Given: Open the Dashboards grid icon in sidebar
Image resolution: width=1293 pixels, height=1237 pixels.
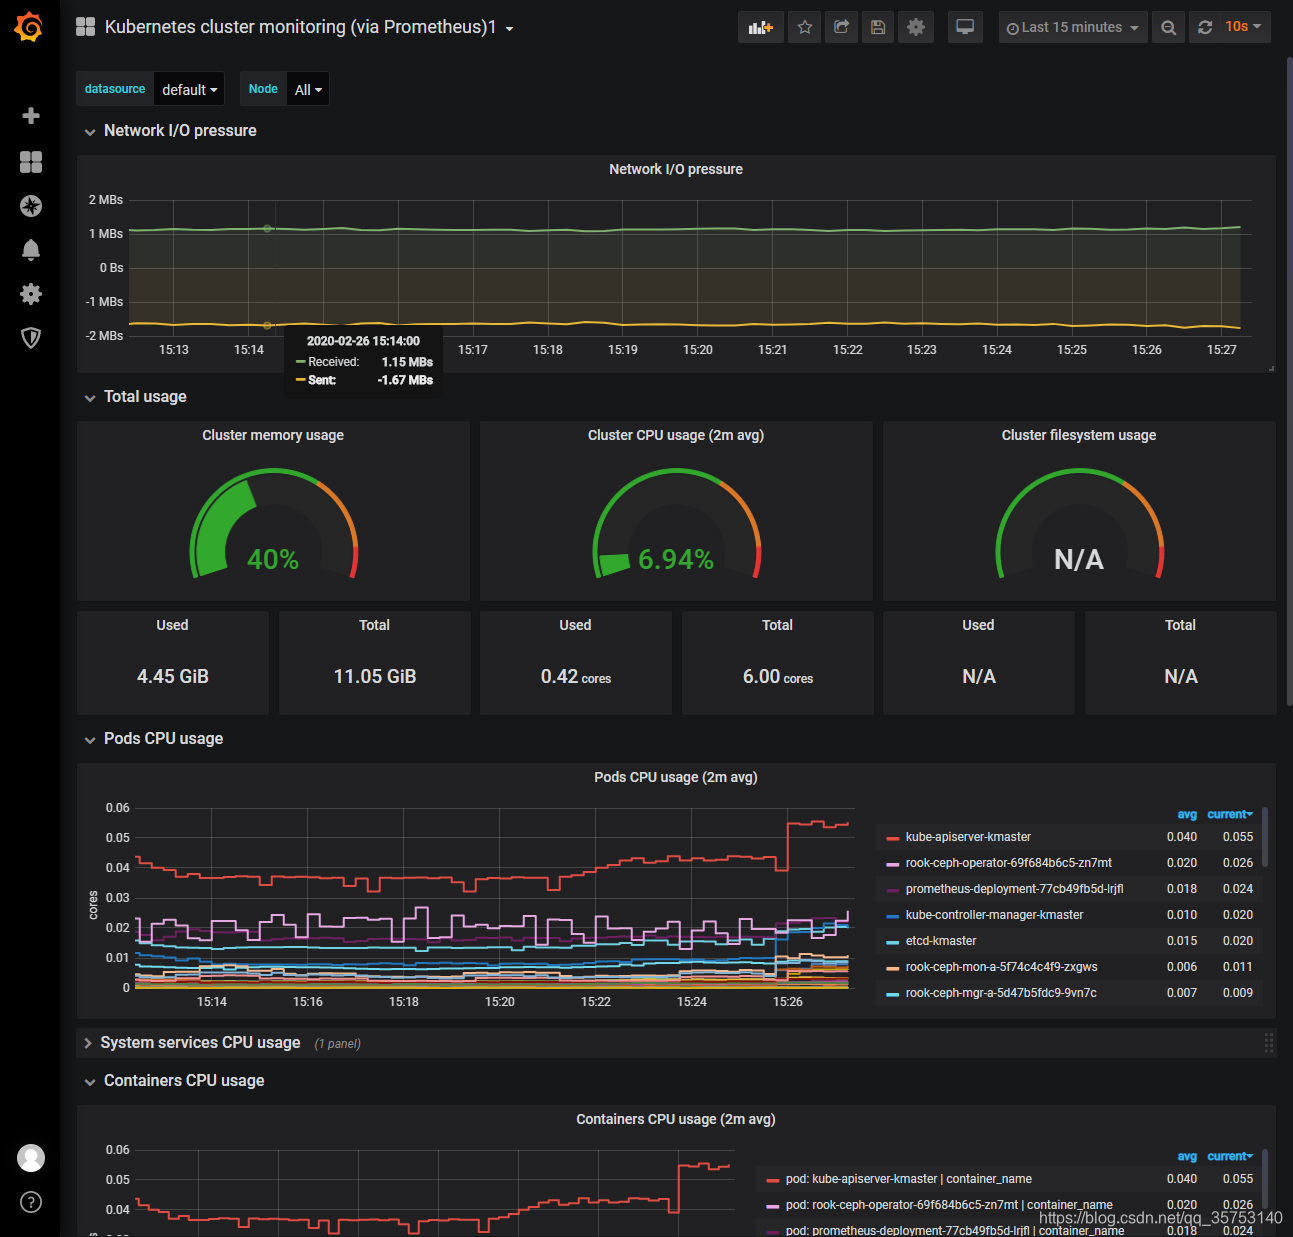Looking at the screenshot, I should [31, 162].
